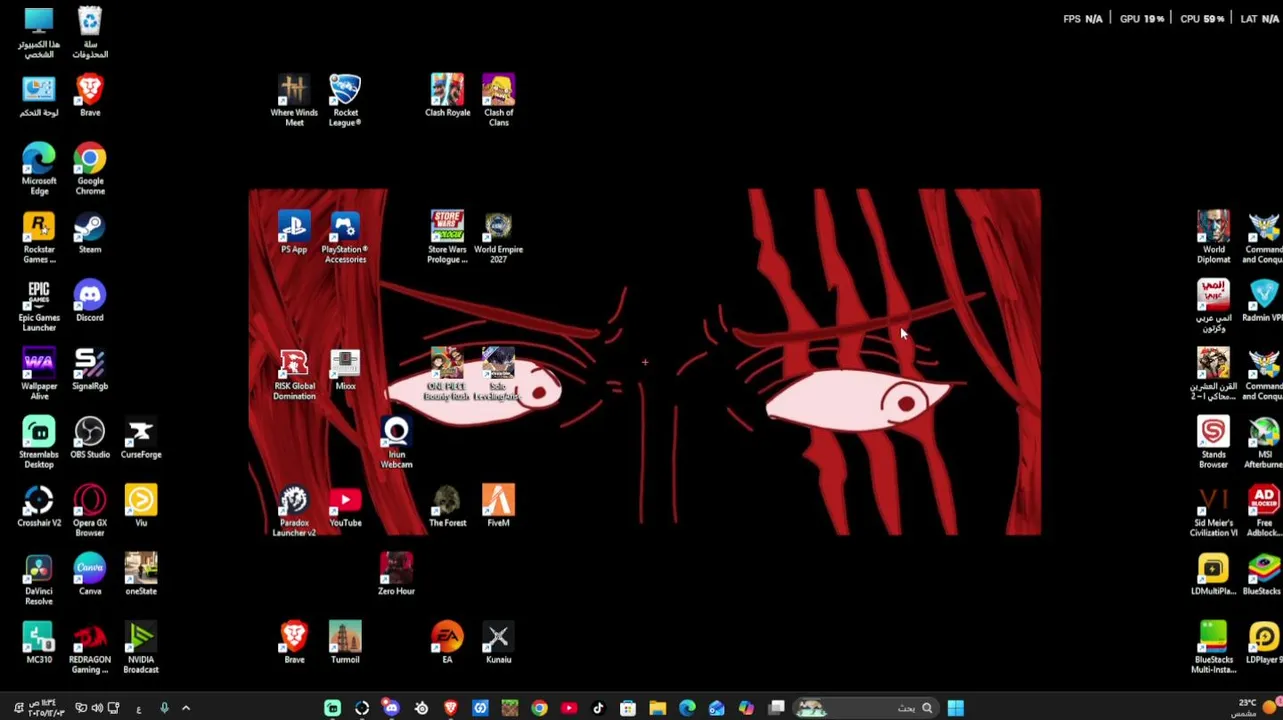
Task: Open DaVinci Resolve shortcut
Action: point(39,578)
